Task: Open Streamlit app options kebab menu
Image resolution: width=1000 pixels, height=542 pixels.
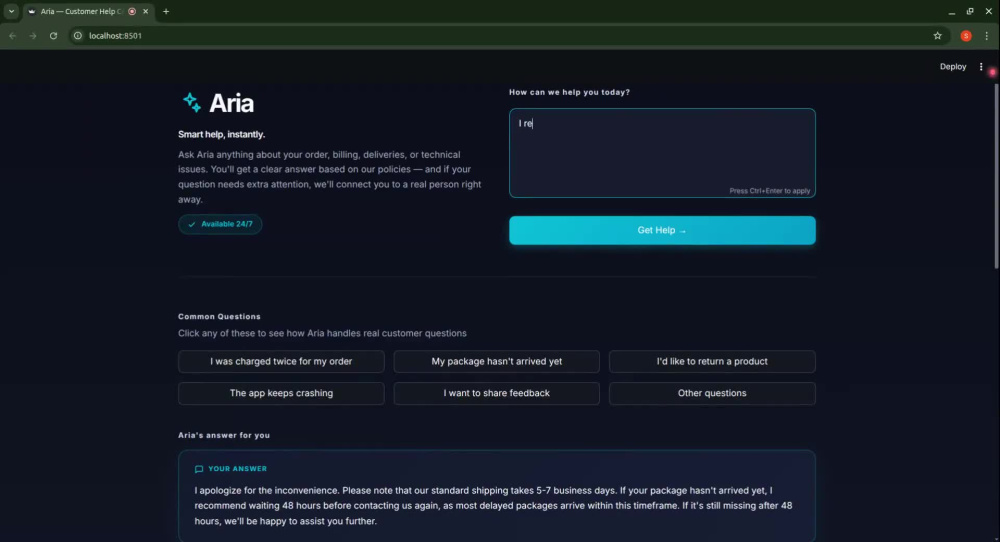Action: pyautogui.click(x=981, y=66)
